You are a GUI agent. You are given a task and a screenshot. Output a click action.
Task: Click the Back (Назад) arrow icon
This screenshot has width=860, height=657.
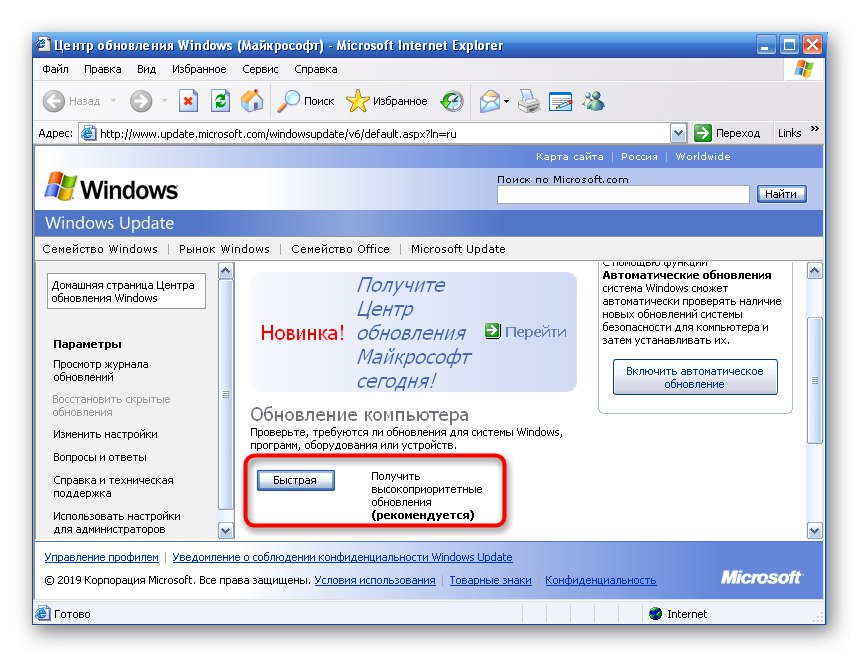pos(54,101)
